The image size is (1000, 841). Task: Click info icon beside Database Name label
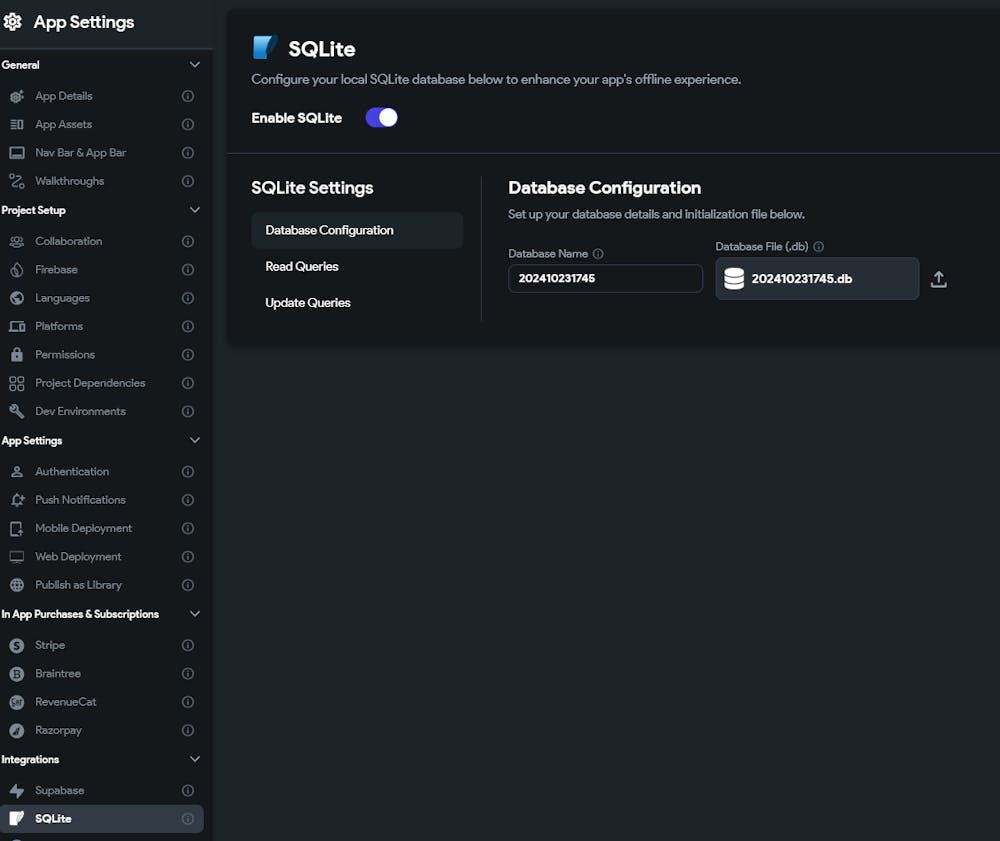598,254
